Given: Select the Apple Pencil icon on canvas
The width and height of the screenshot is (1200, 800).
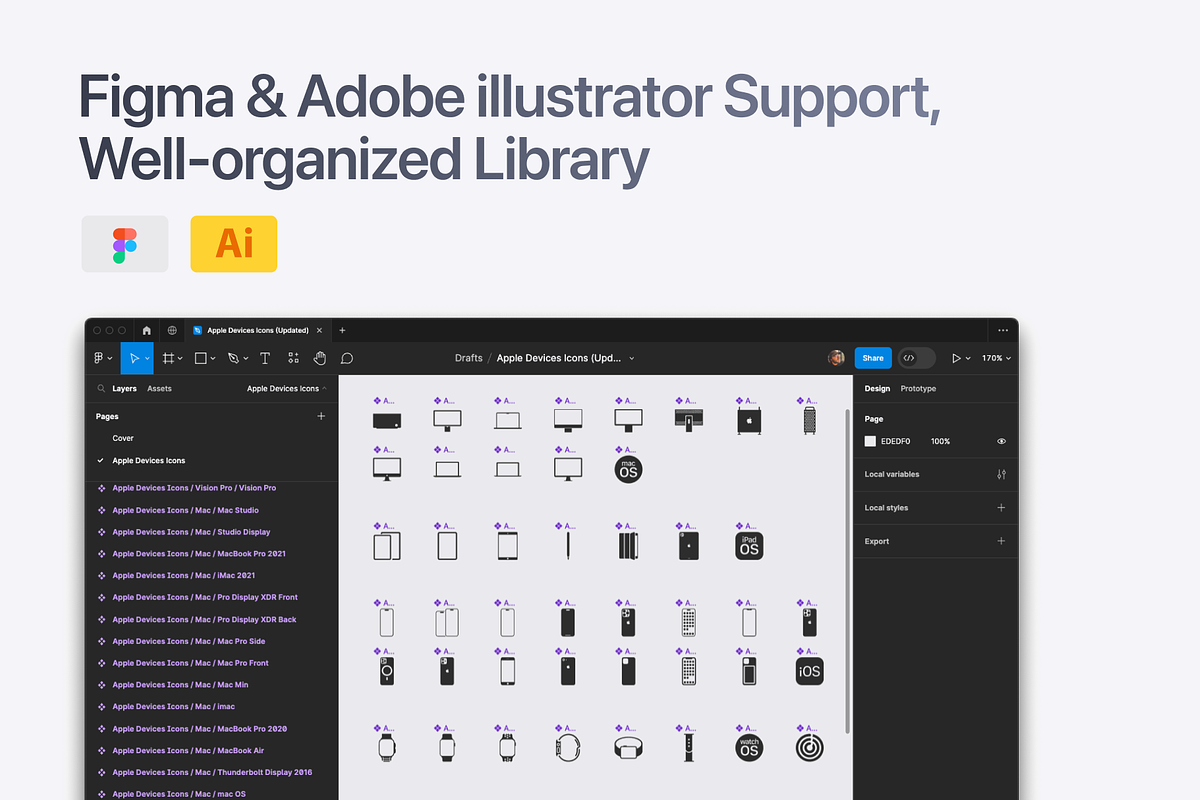Looking at the screenshot, I should (568, 545).
